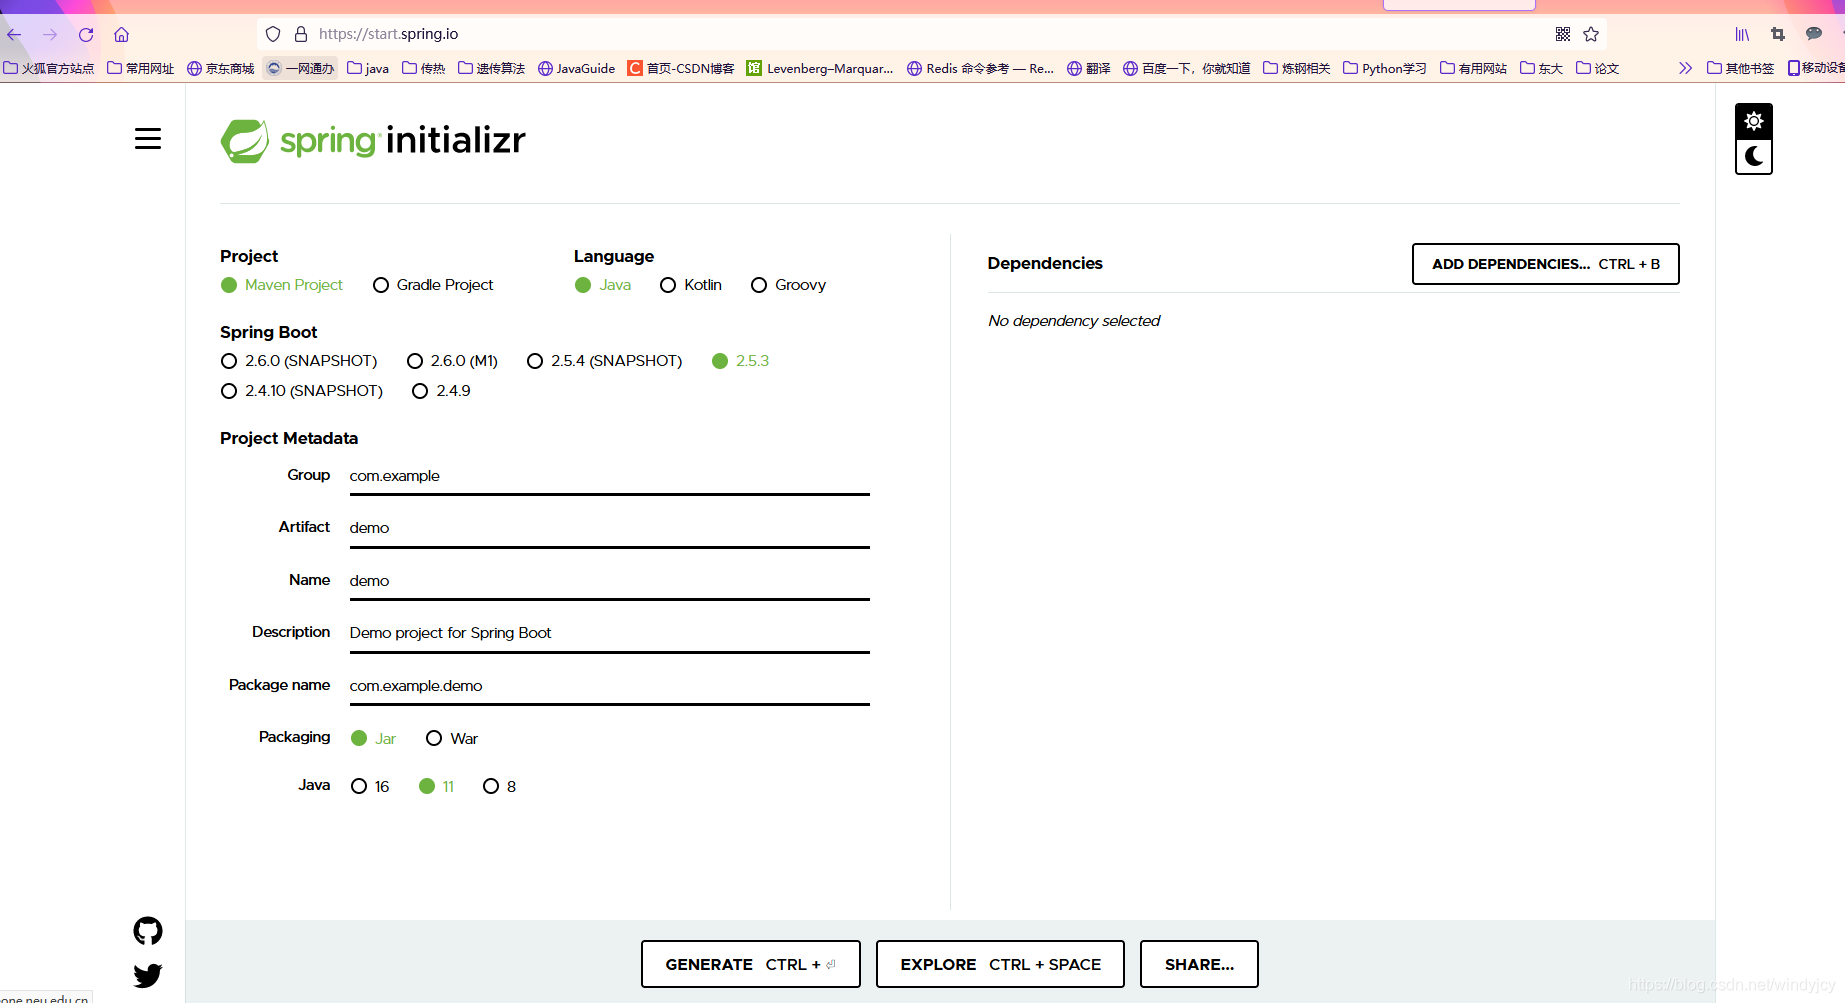Open the java bookmarks folder
Image resolution: width=1845 pixels, height=1003 pixels.
tap(368, 68)
